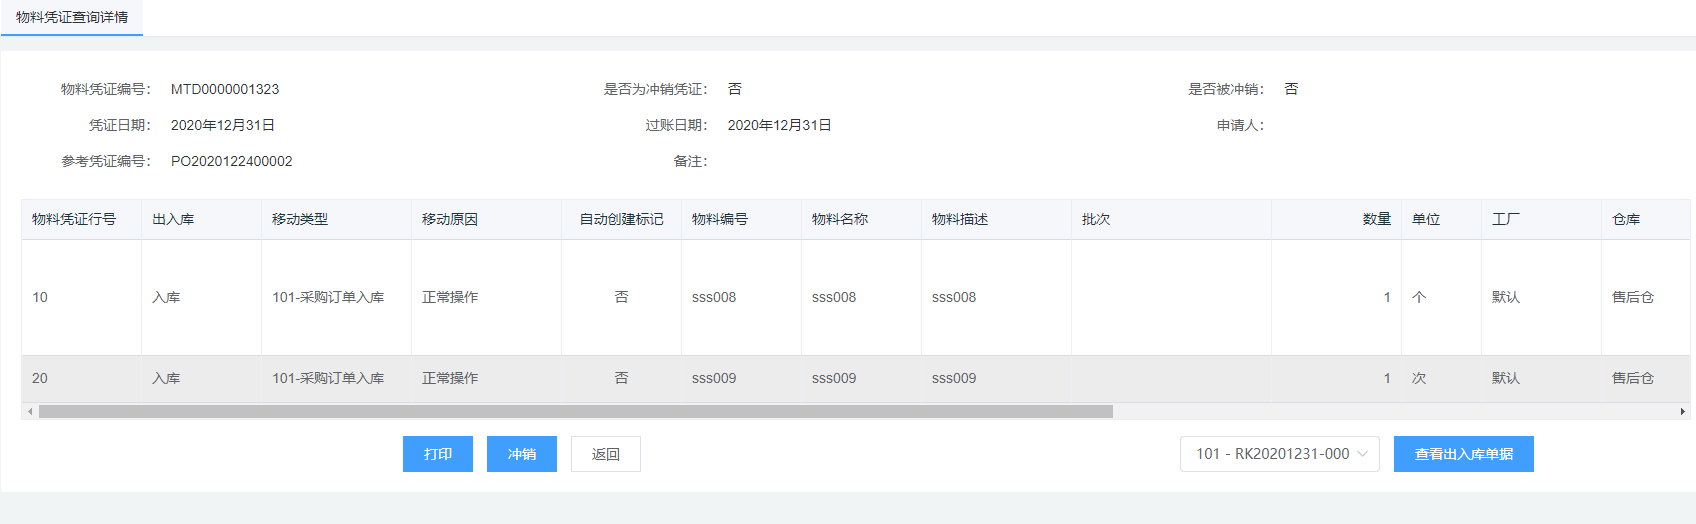
Task: Click the 批次 column header
Action: (1096, 219)
